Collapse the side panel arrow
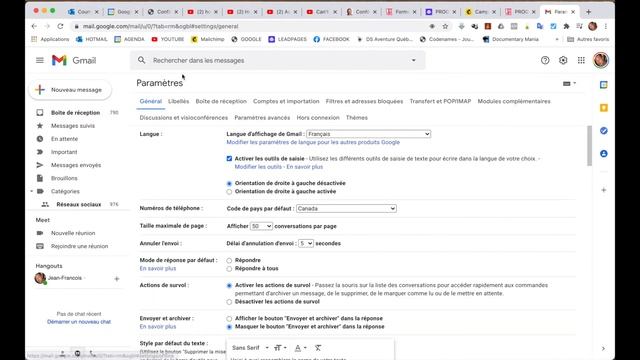This screenshot has height=360, width=640. click(603, 349)
